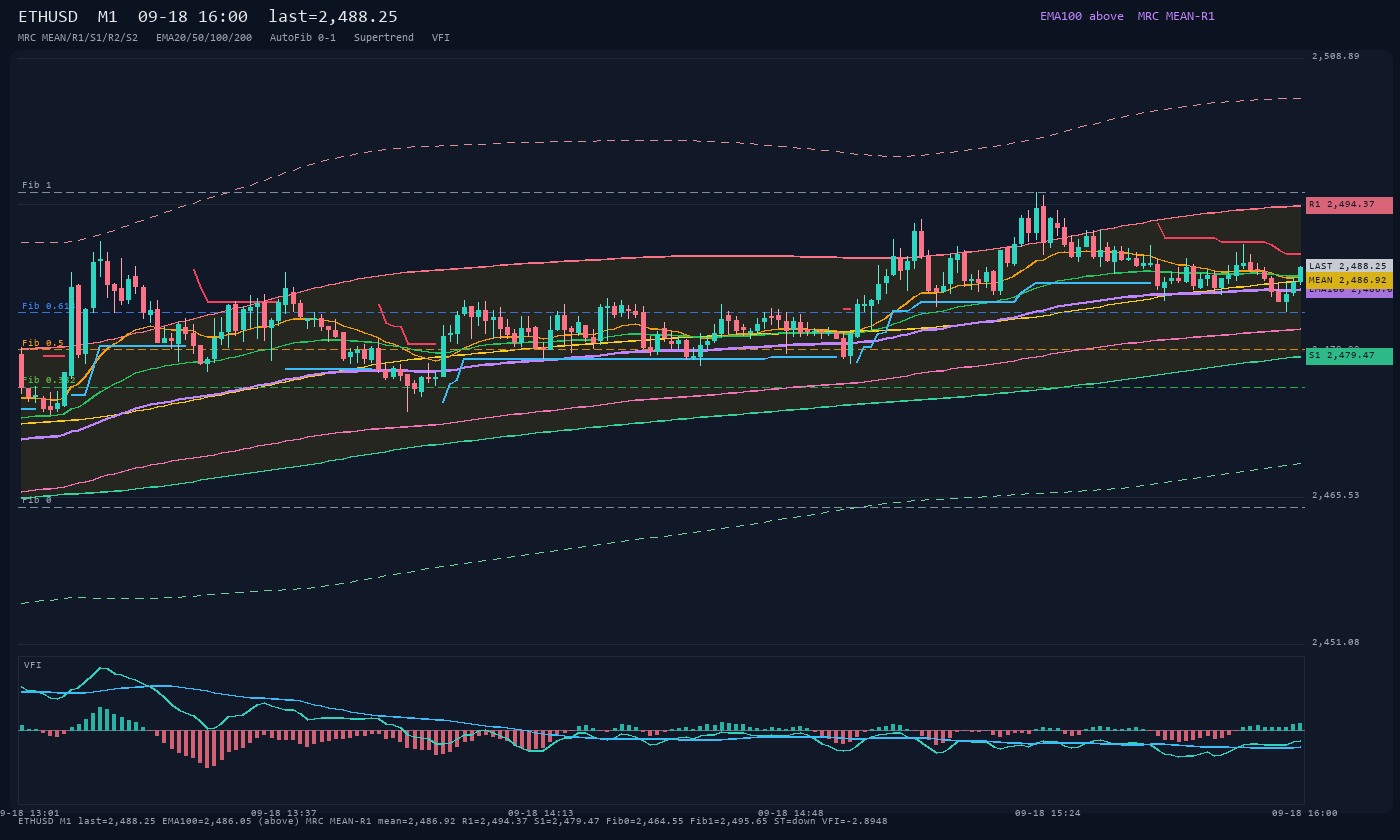Click the M1 timeframe label in the title
Viewport: 1400px width, 840px height.
[x=108, y=17]
